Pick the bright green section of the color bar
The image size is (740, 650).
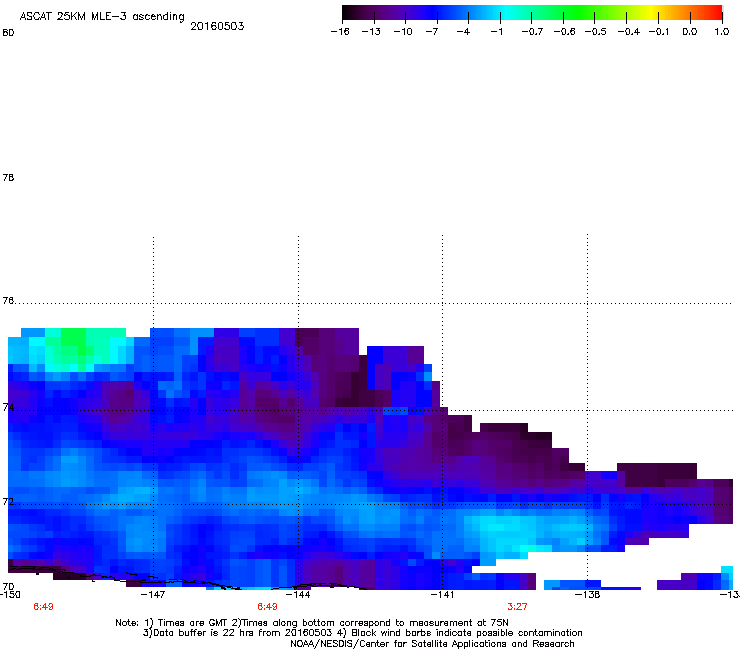click(x=579, y=13)
